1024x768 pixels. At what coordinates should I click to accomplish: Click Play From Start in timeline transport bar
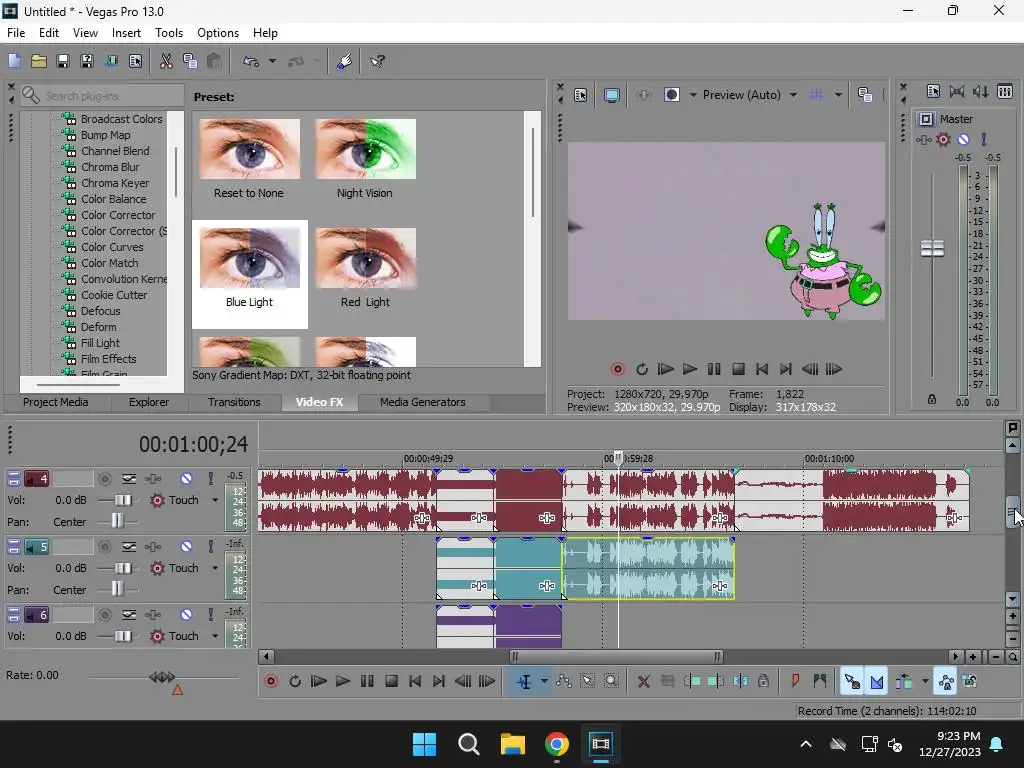(x=319, y=682)
